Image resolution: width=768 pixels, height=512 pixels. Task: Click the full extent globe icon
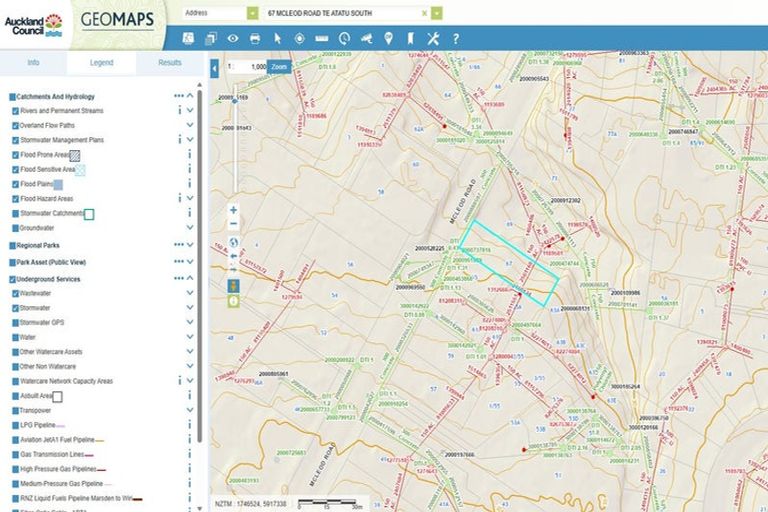[233, 241]
